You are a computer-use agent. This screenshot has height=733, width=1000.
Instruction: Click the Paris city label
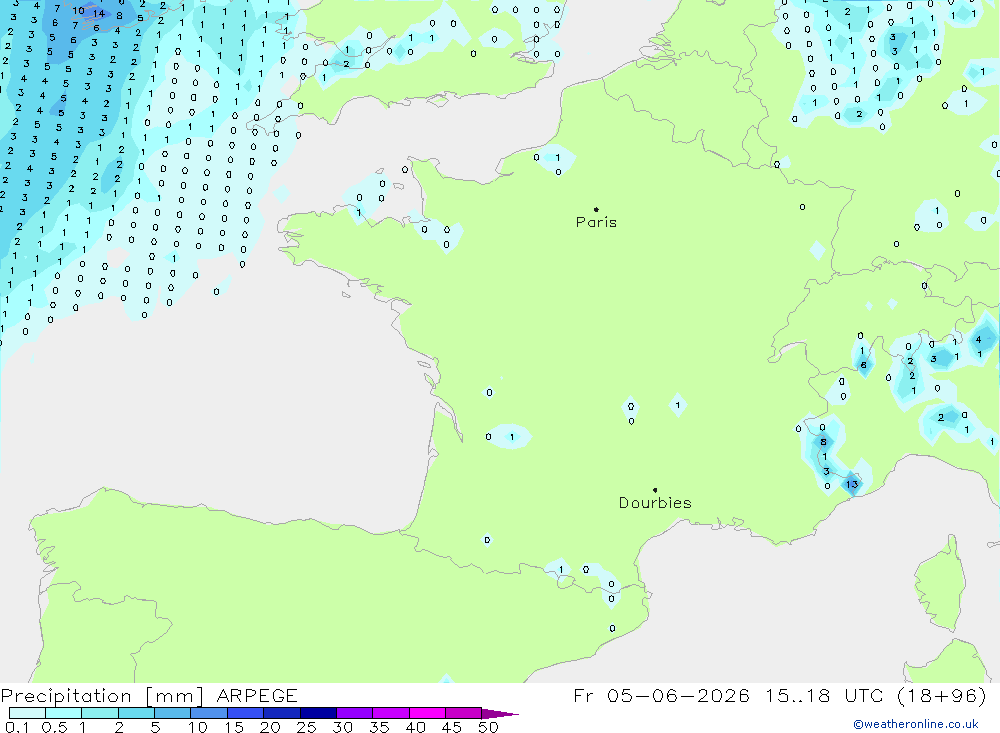(596, 222)
